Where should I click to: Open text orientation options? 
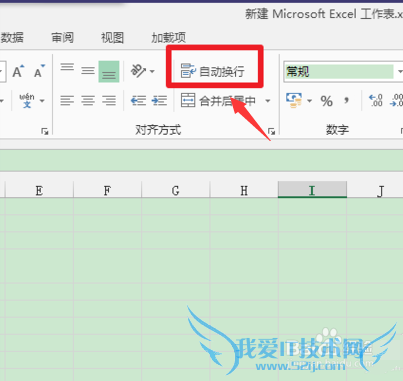point(142,71)
